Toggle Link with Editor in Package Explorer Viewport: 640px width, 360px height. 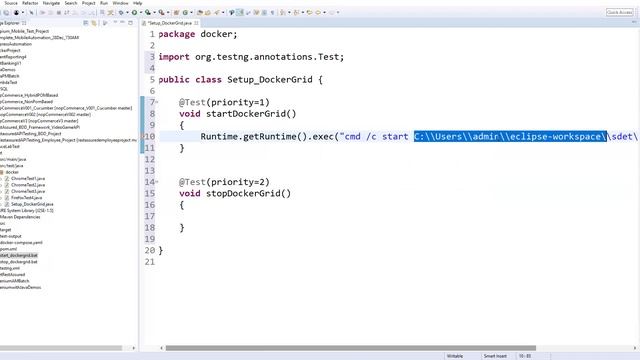click(x=94, y=23)
